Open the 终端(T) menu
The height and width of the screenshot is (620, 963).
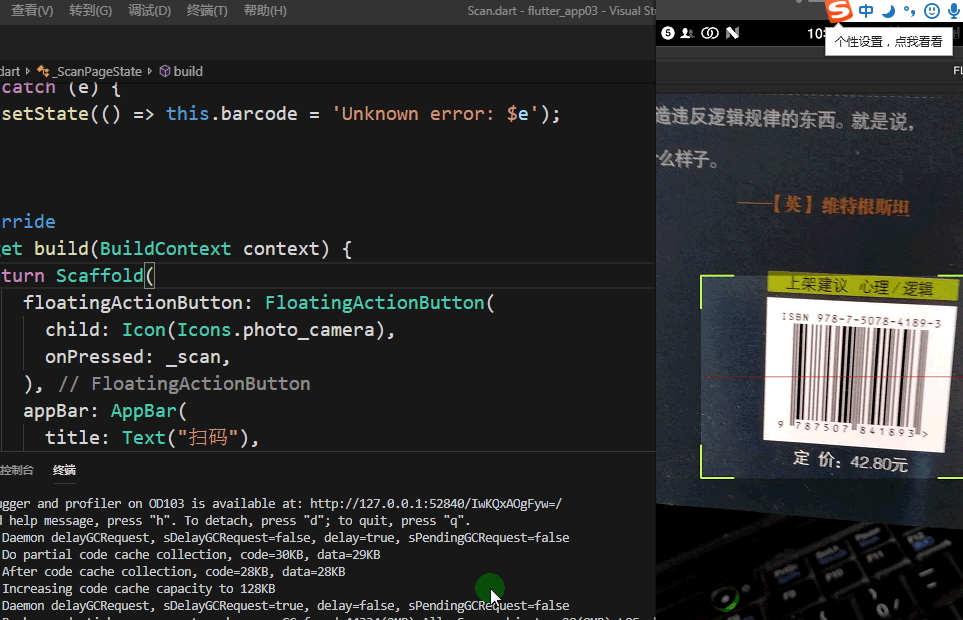[207, 10]
